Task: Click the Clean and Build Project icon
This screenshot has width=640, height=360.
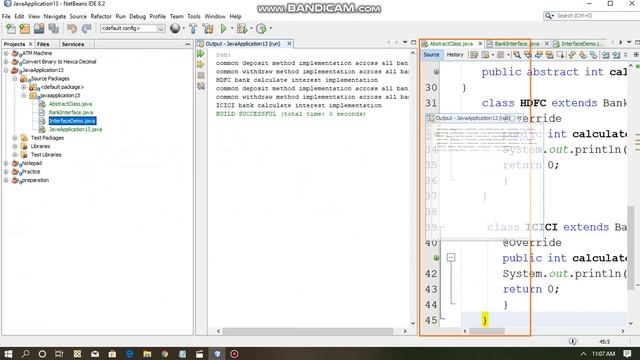Action: click(x=208, y=29)
